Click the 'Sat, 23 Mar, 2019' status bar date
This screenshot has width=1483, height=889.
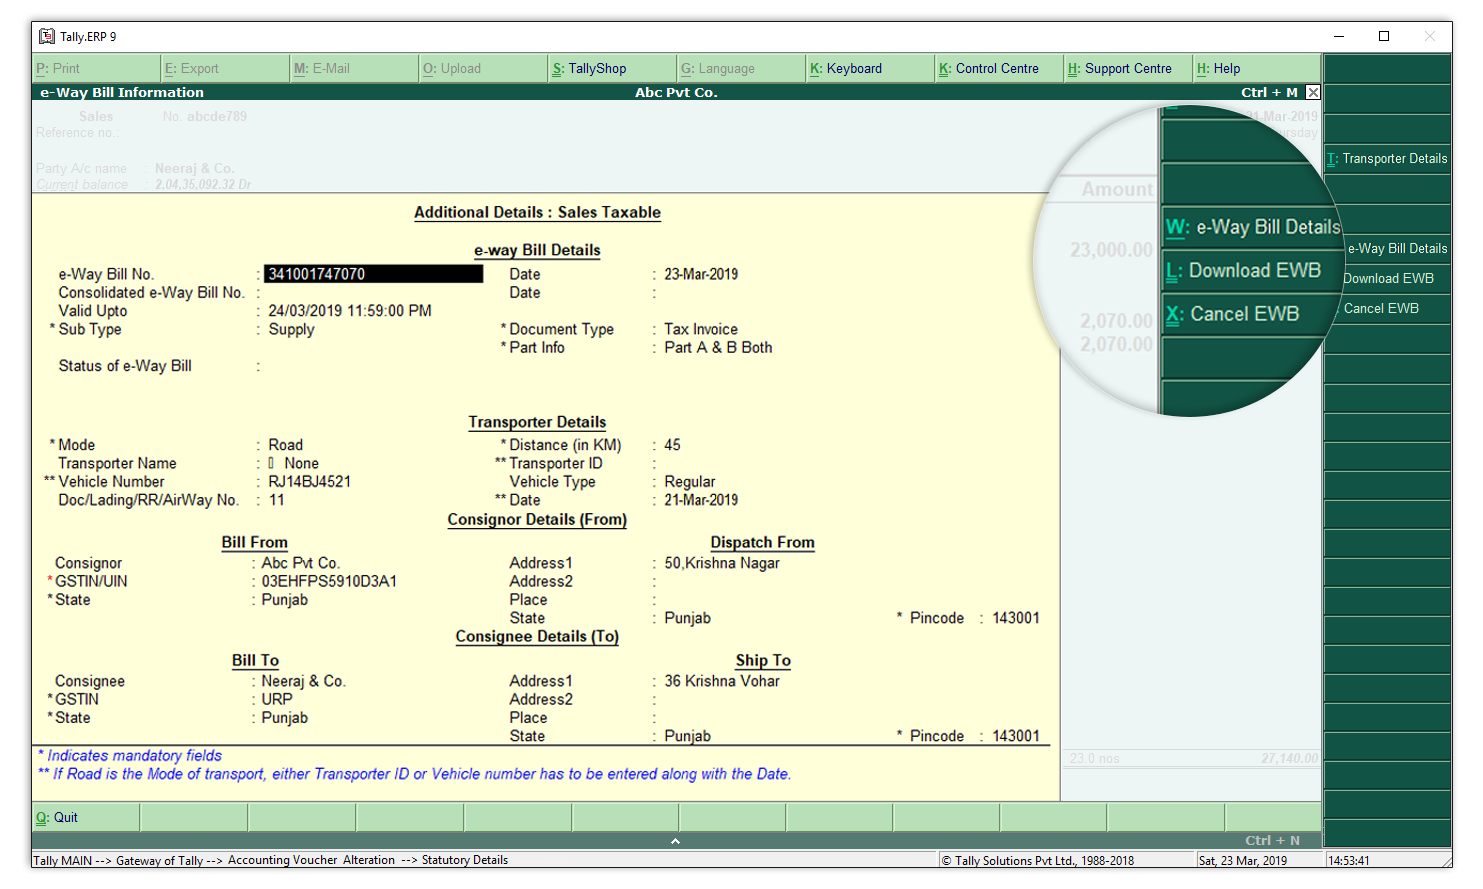pyautogui.click(x=1243, y=861)
